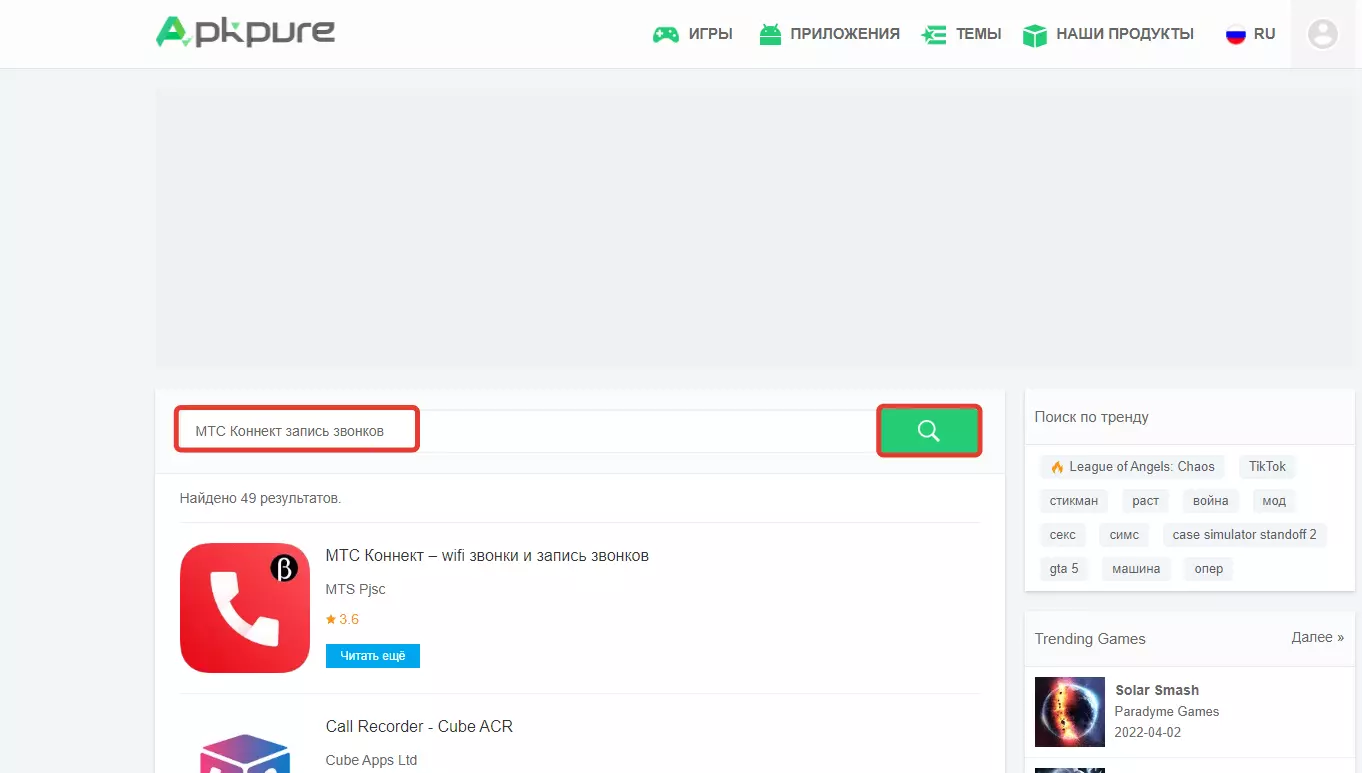
Task: Open the Solar Smash game thumbnail
Action: [x=1070, y=712]
